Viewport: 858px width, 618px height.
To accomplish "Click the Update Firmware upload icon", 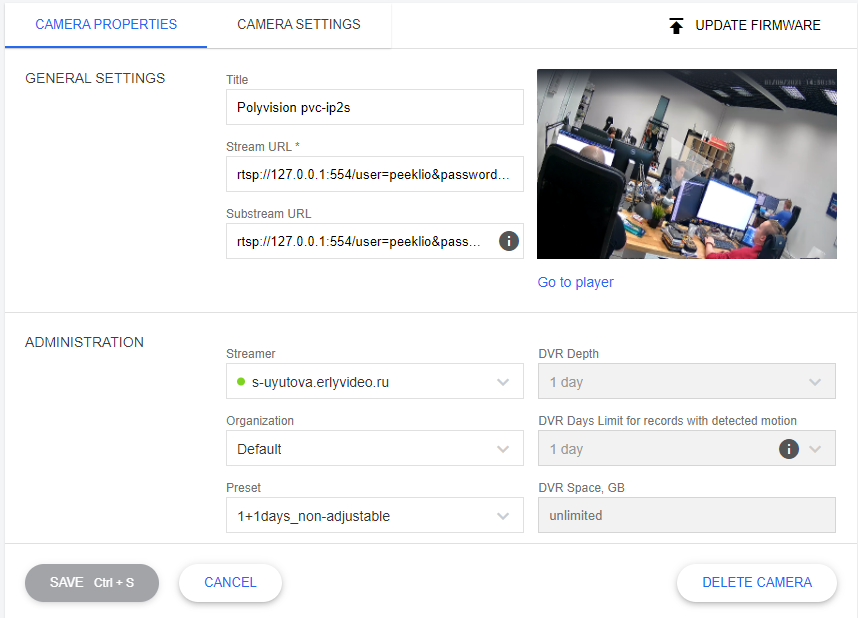I will point(676,25).
